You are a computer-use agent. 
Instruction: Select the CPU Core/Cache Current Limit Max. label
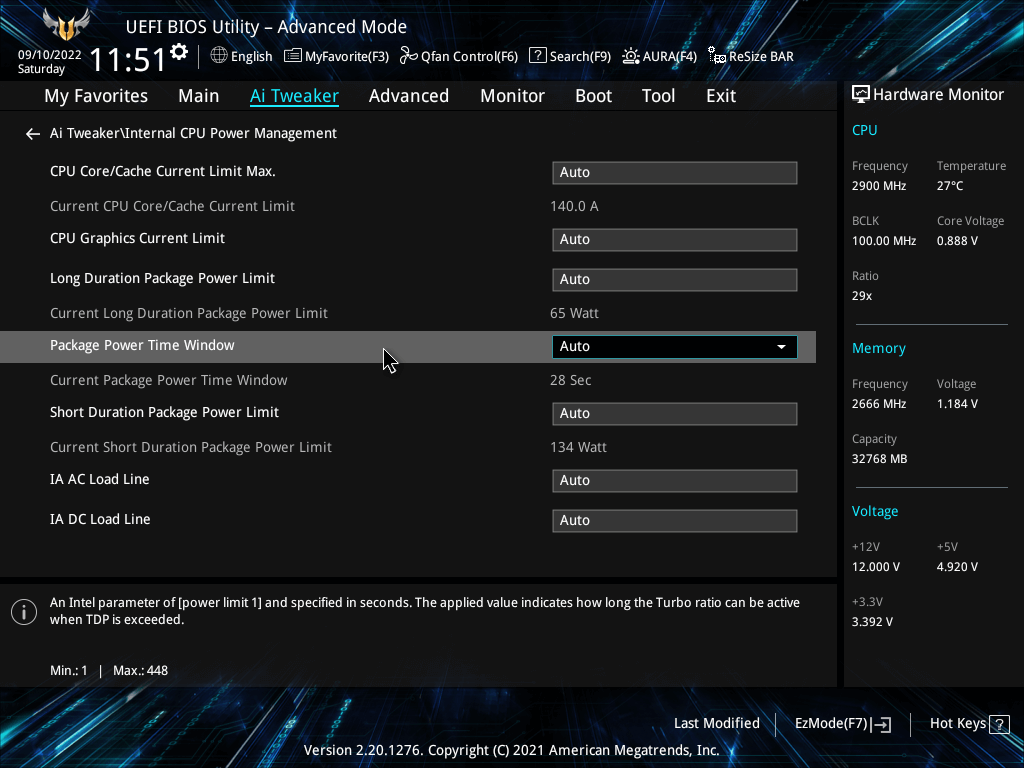(163, 171)
